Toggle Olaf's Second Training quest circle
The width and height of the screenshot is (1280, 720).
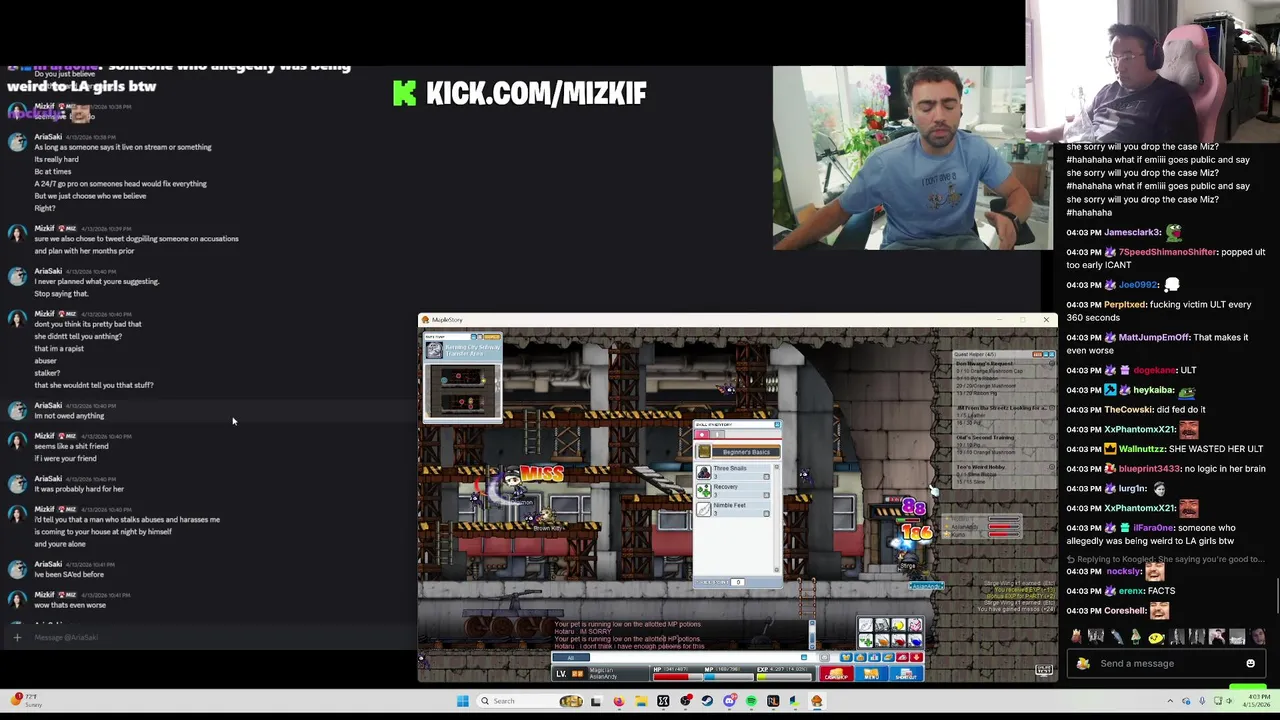tap(1052, 437)
